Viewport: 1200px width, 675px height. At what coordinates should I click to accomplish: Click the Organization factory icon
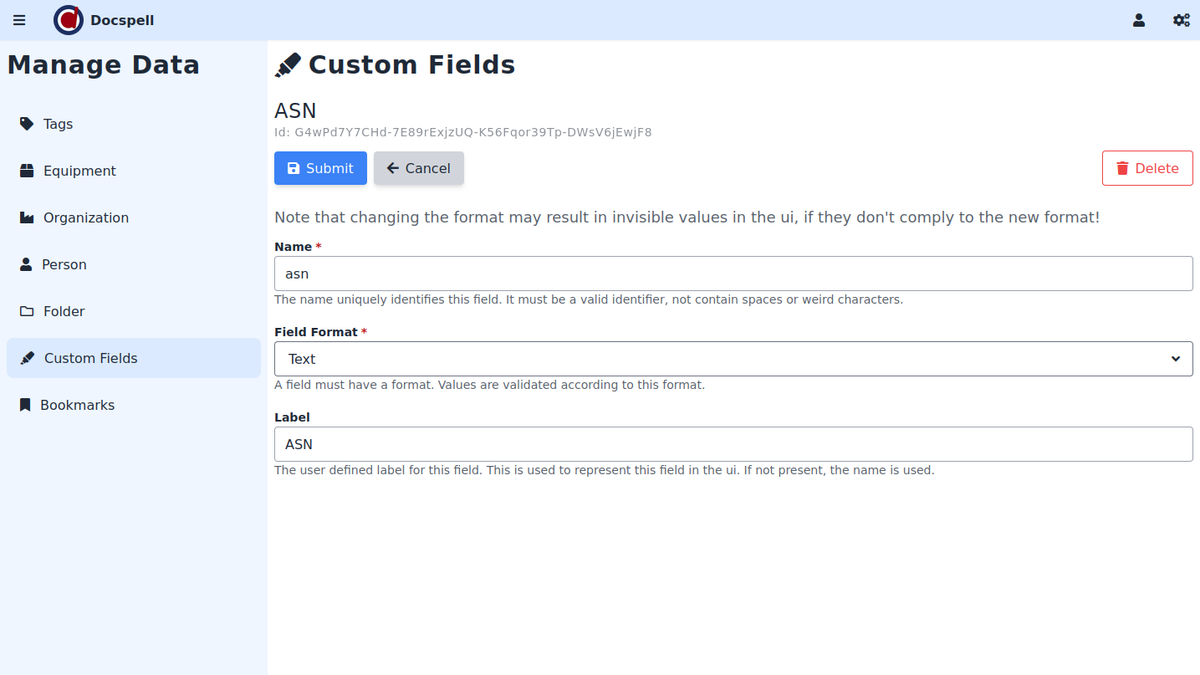pos(27,218)
